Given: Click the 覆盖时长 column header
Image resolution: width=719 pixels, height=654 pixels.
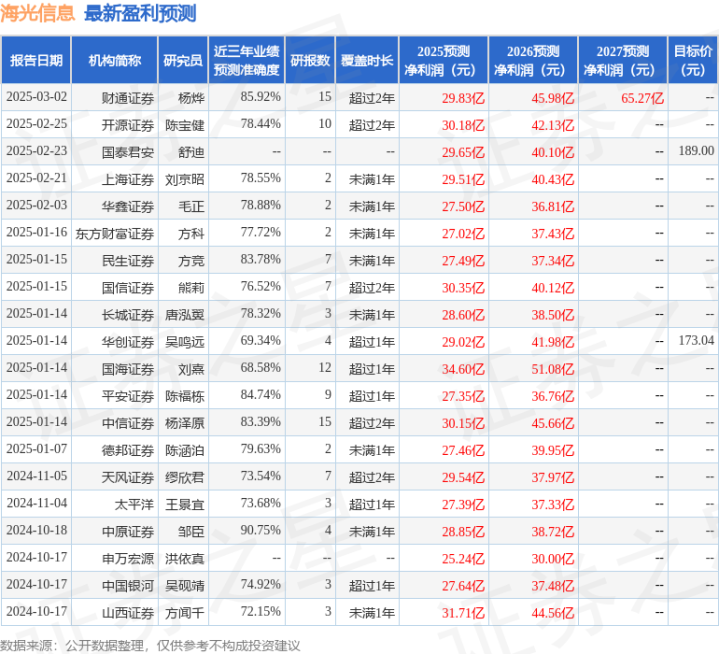Looking at the screenshot, I should coord(367,60).
